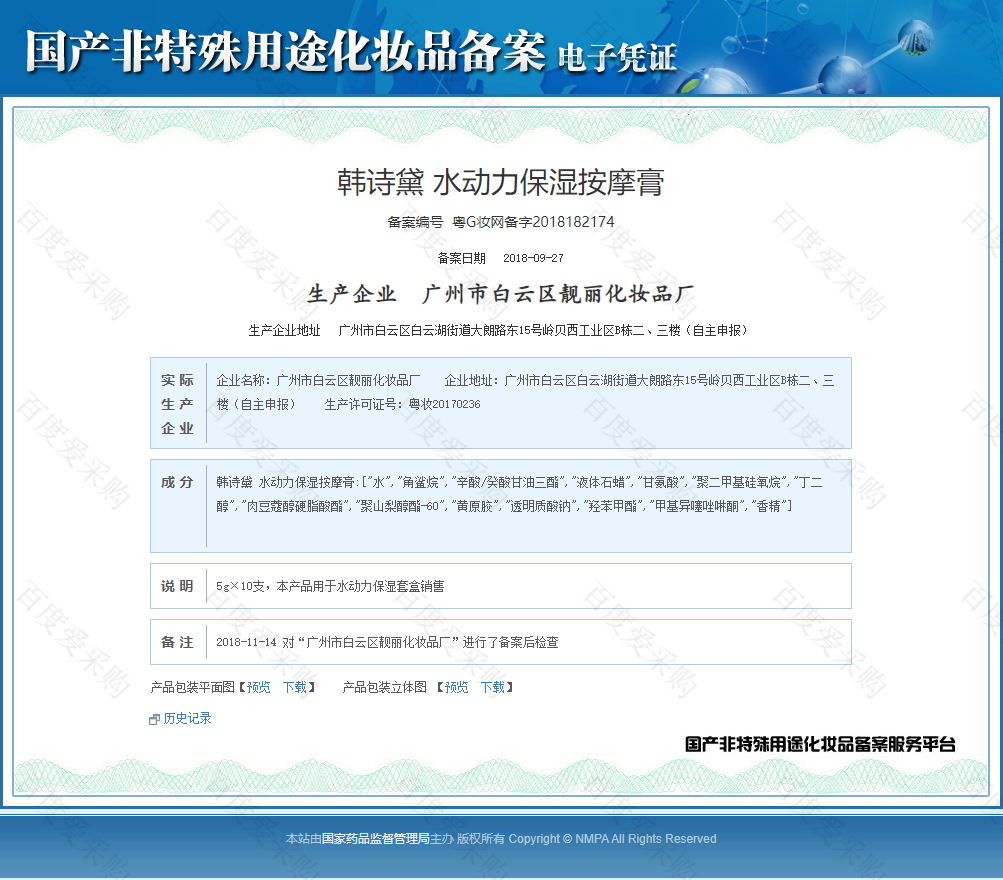Preview the 产品包装立体图 image
Screen dimensions: 1003x880
tap(456, 687)
